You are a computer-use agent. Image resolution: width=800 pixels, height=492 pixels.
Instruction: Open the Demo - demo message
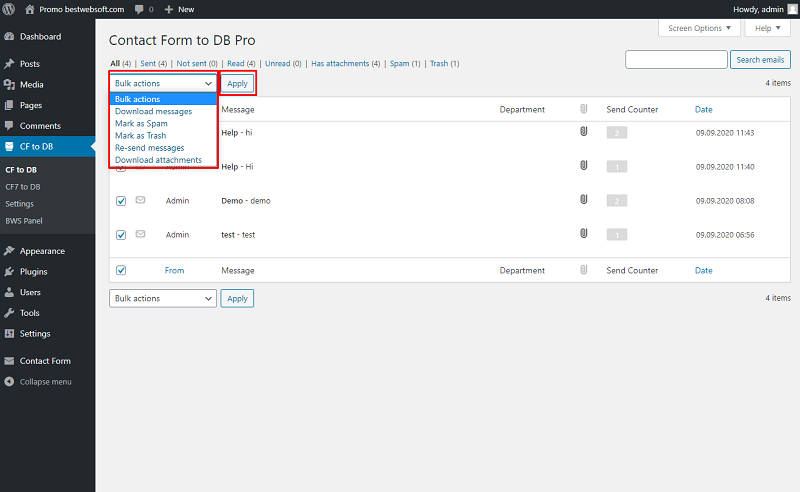click(246, 201)
